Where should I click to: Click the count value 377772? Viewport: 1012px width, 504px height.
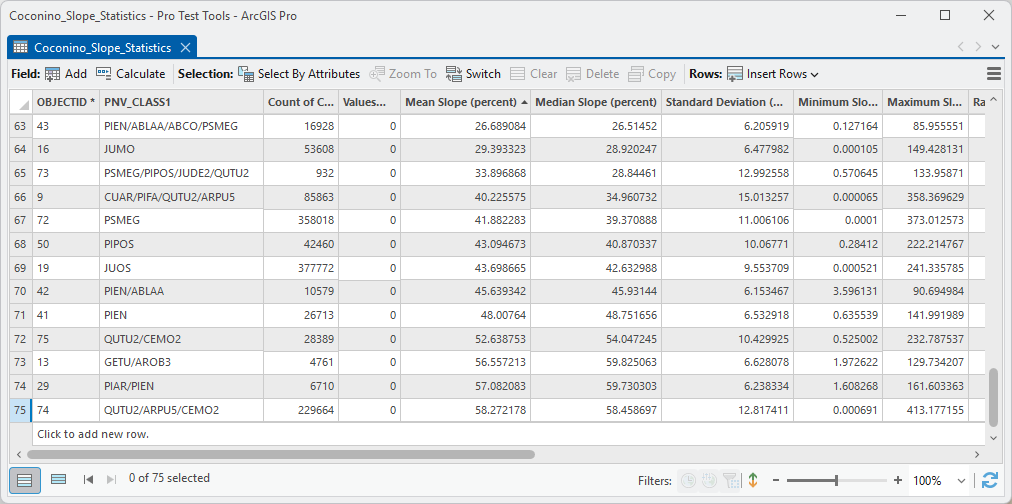(301, 268)
